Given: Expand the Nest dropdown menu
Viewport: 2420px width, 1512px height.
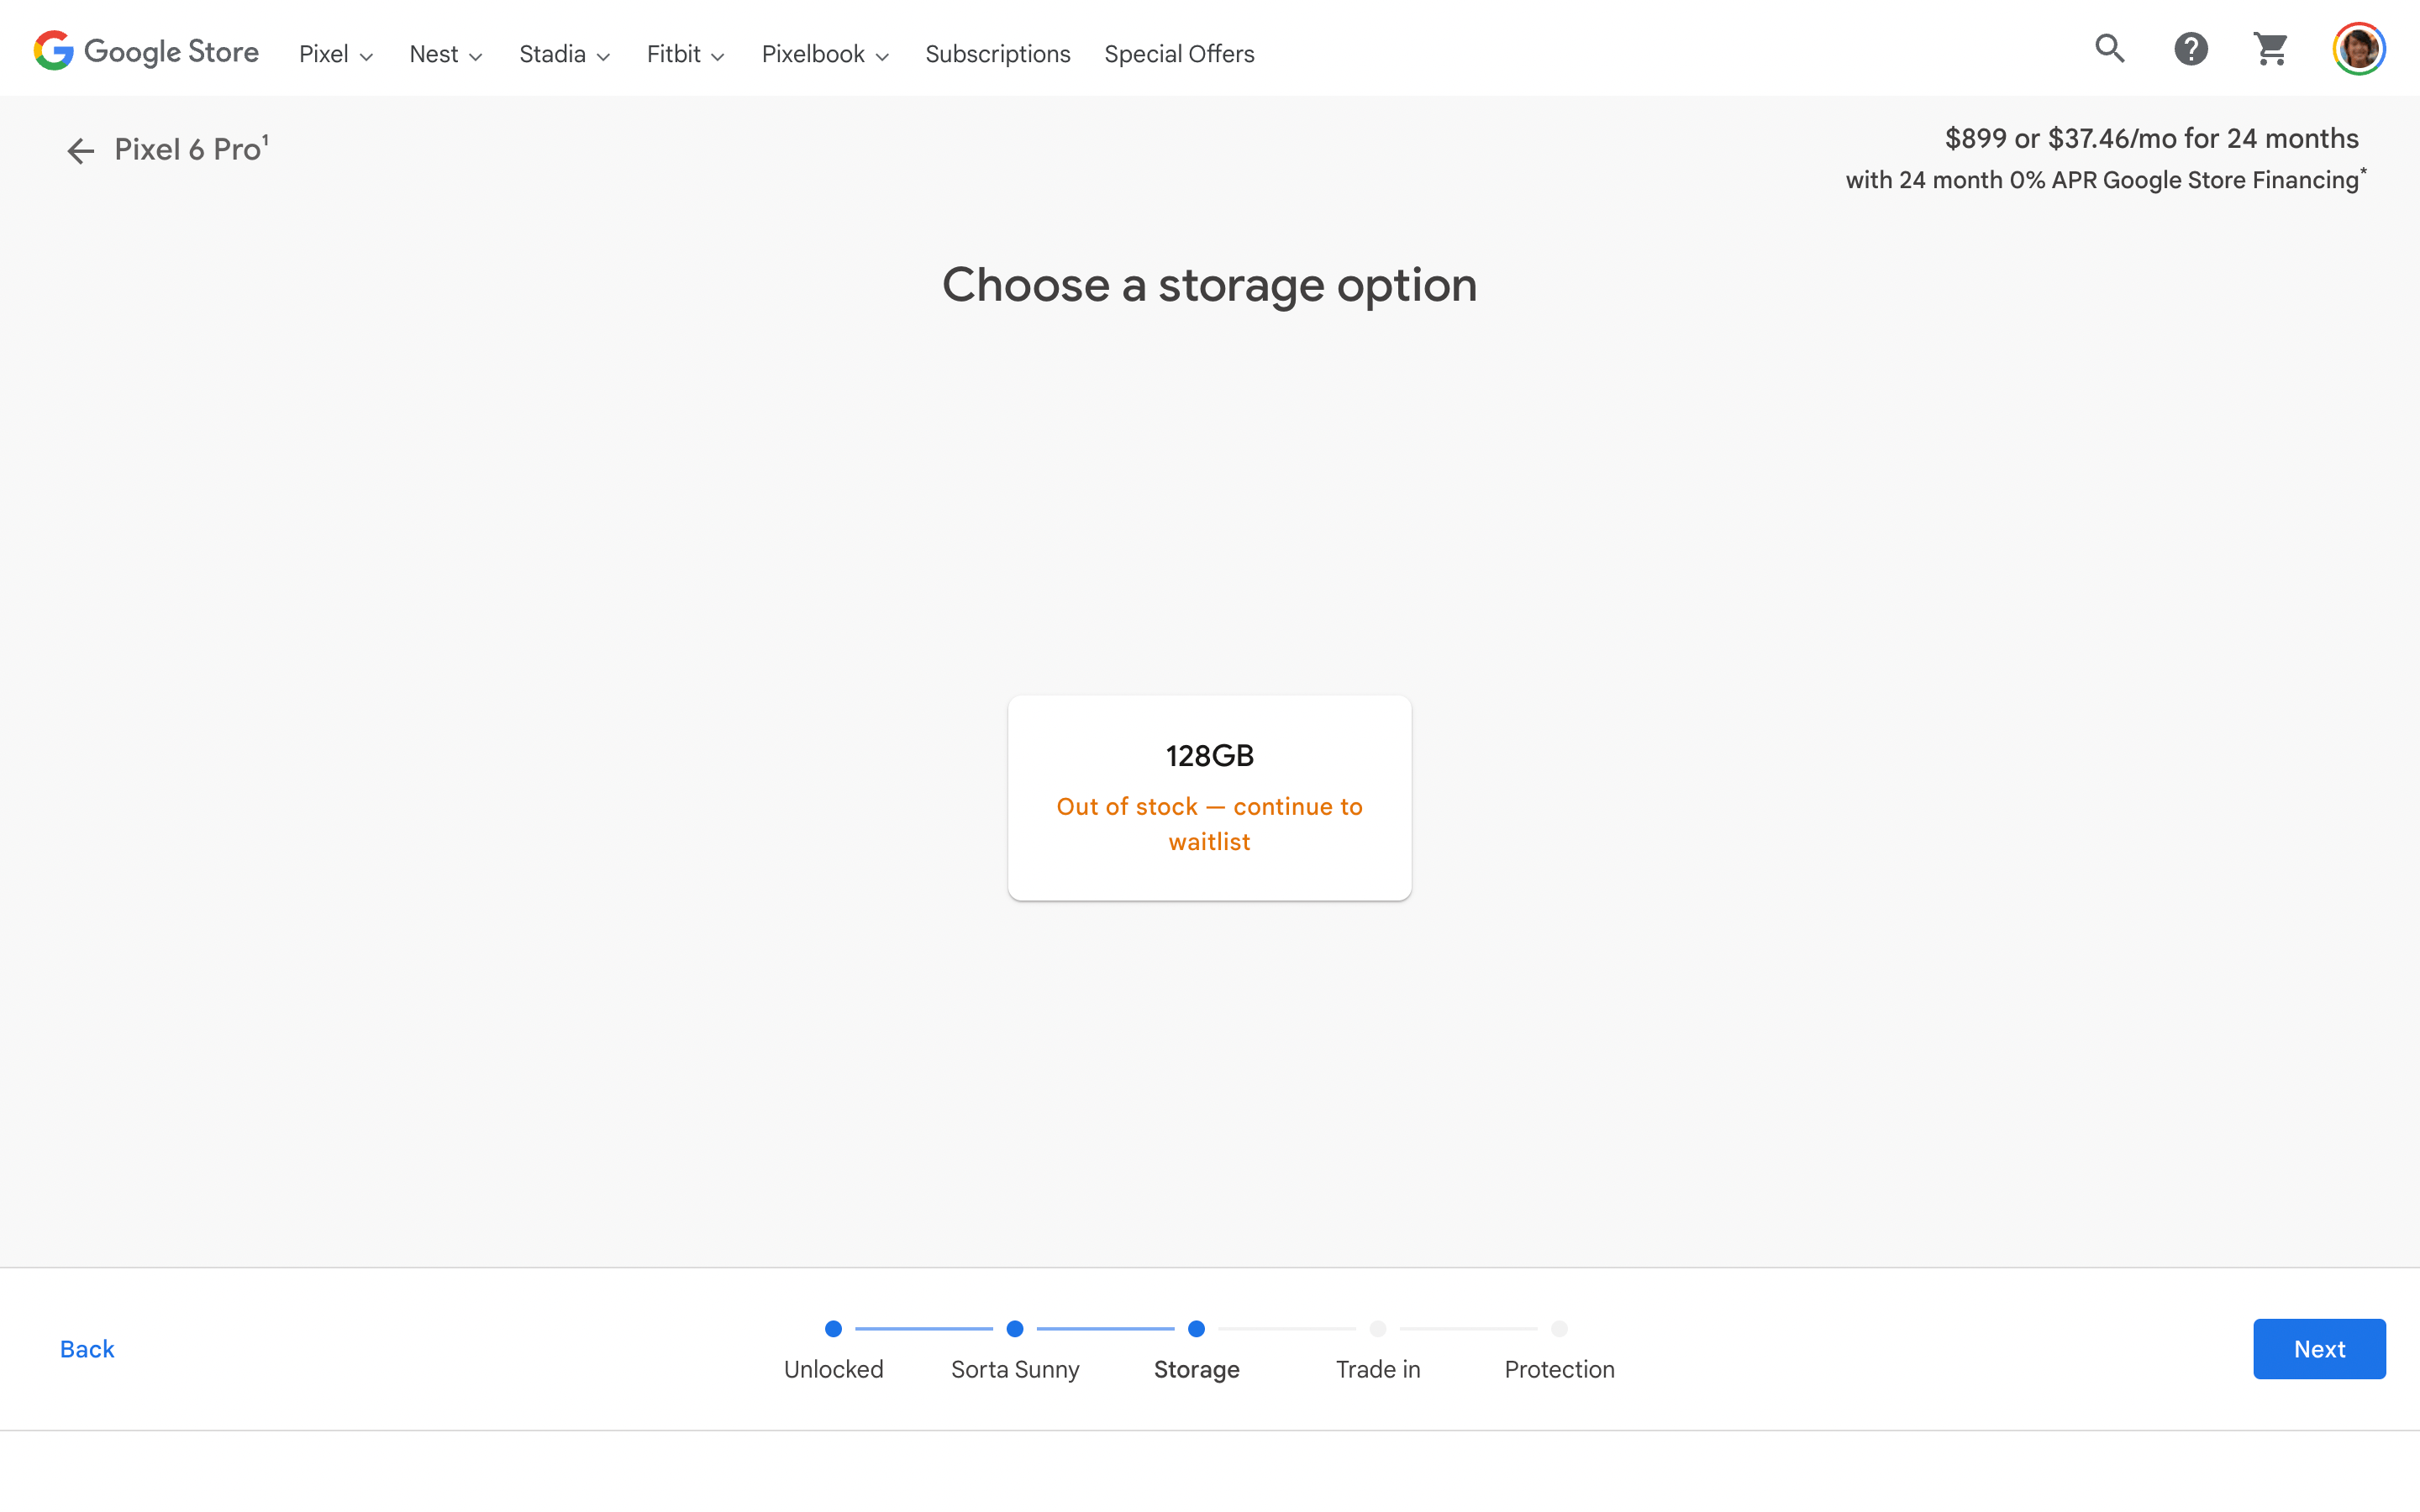Looking at the screenshot, I should point(445,54).
